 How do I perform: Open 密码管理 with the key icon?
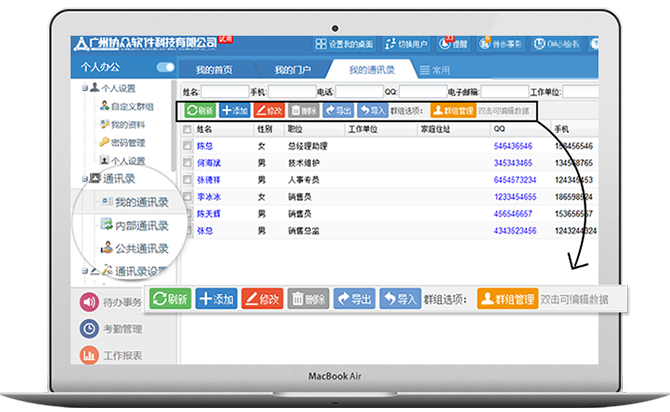tap(123, 142)
